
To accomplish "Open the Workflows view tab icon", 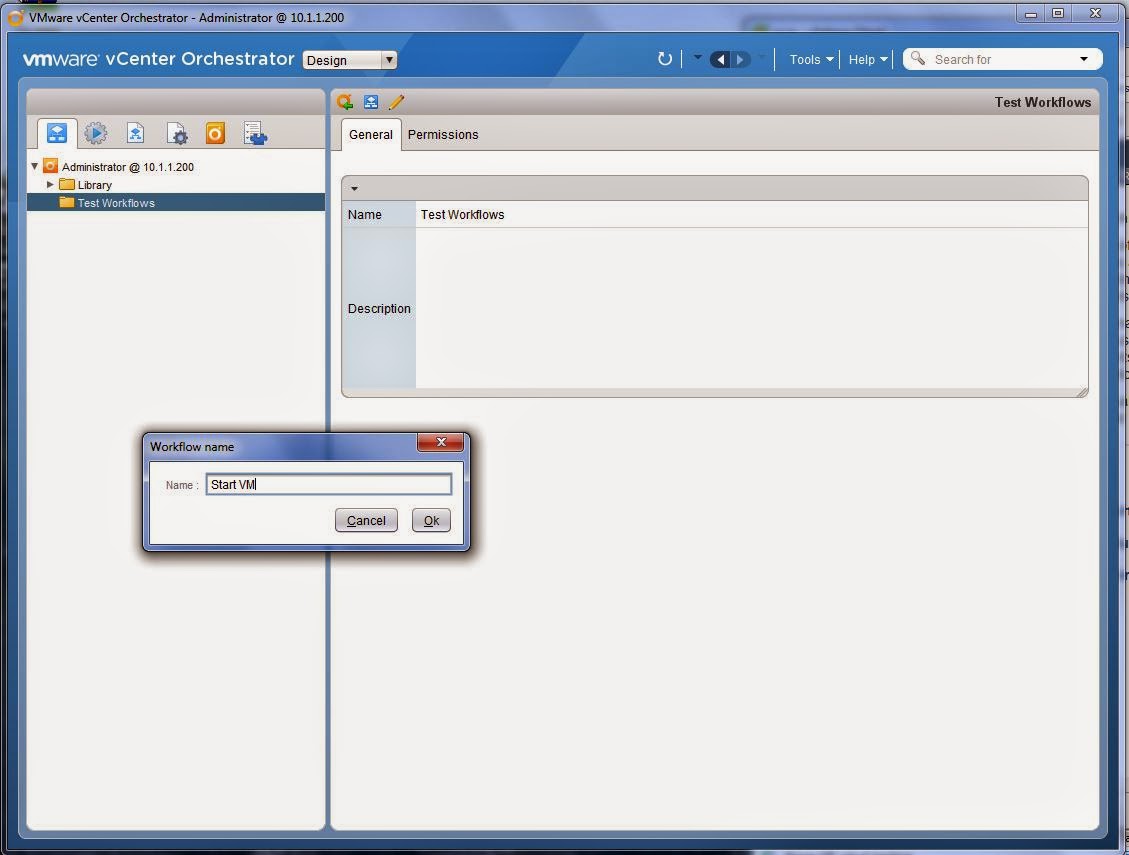I will click(x=57, y=133).
